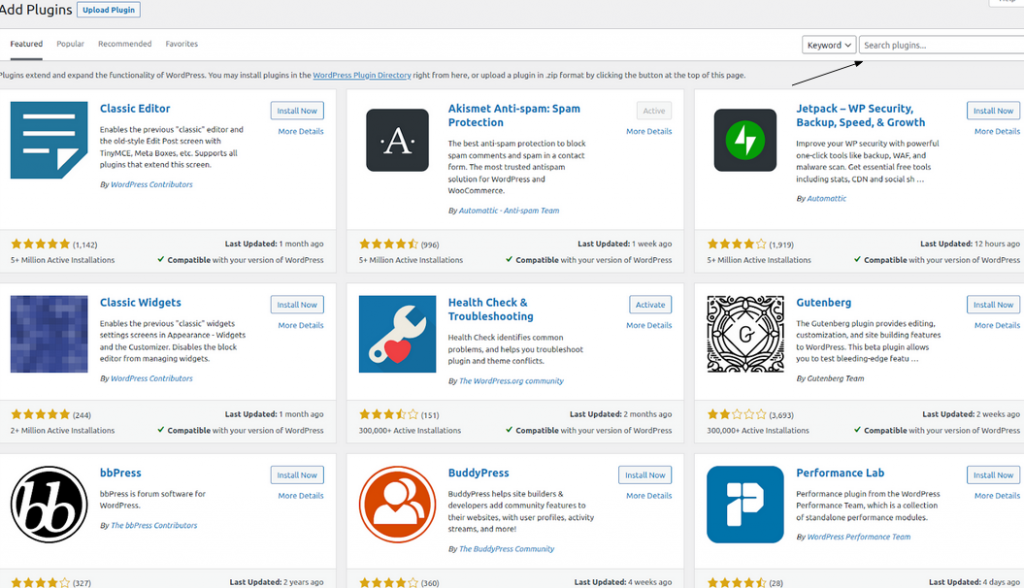Click the "Gutenberg Team" author text
This screenshot has height=588, width=1024.
click(835, 379)
